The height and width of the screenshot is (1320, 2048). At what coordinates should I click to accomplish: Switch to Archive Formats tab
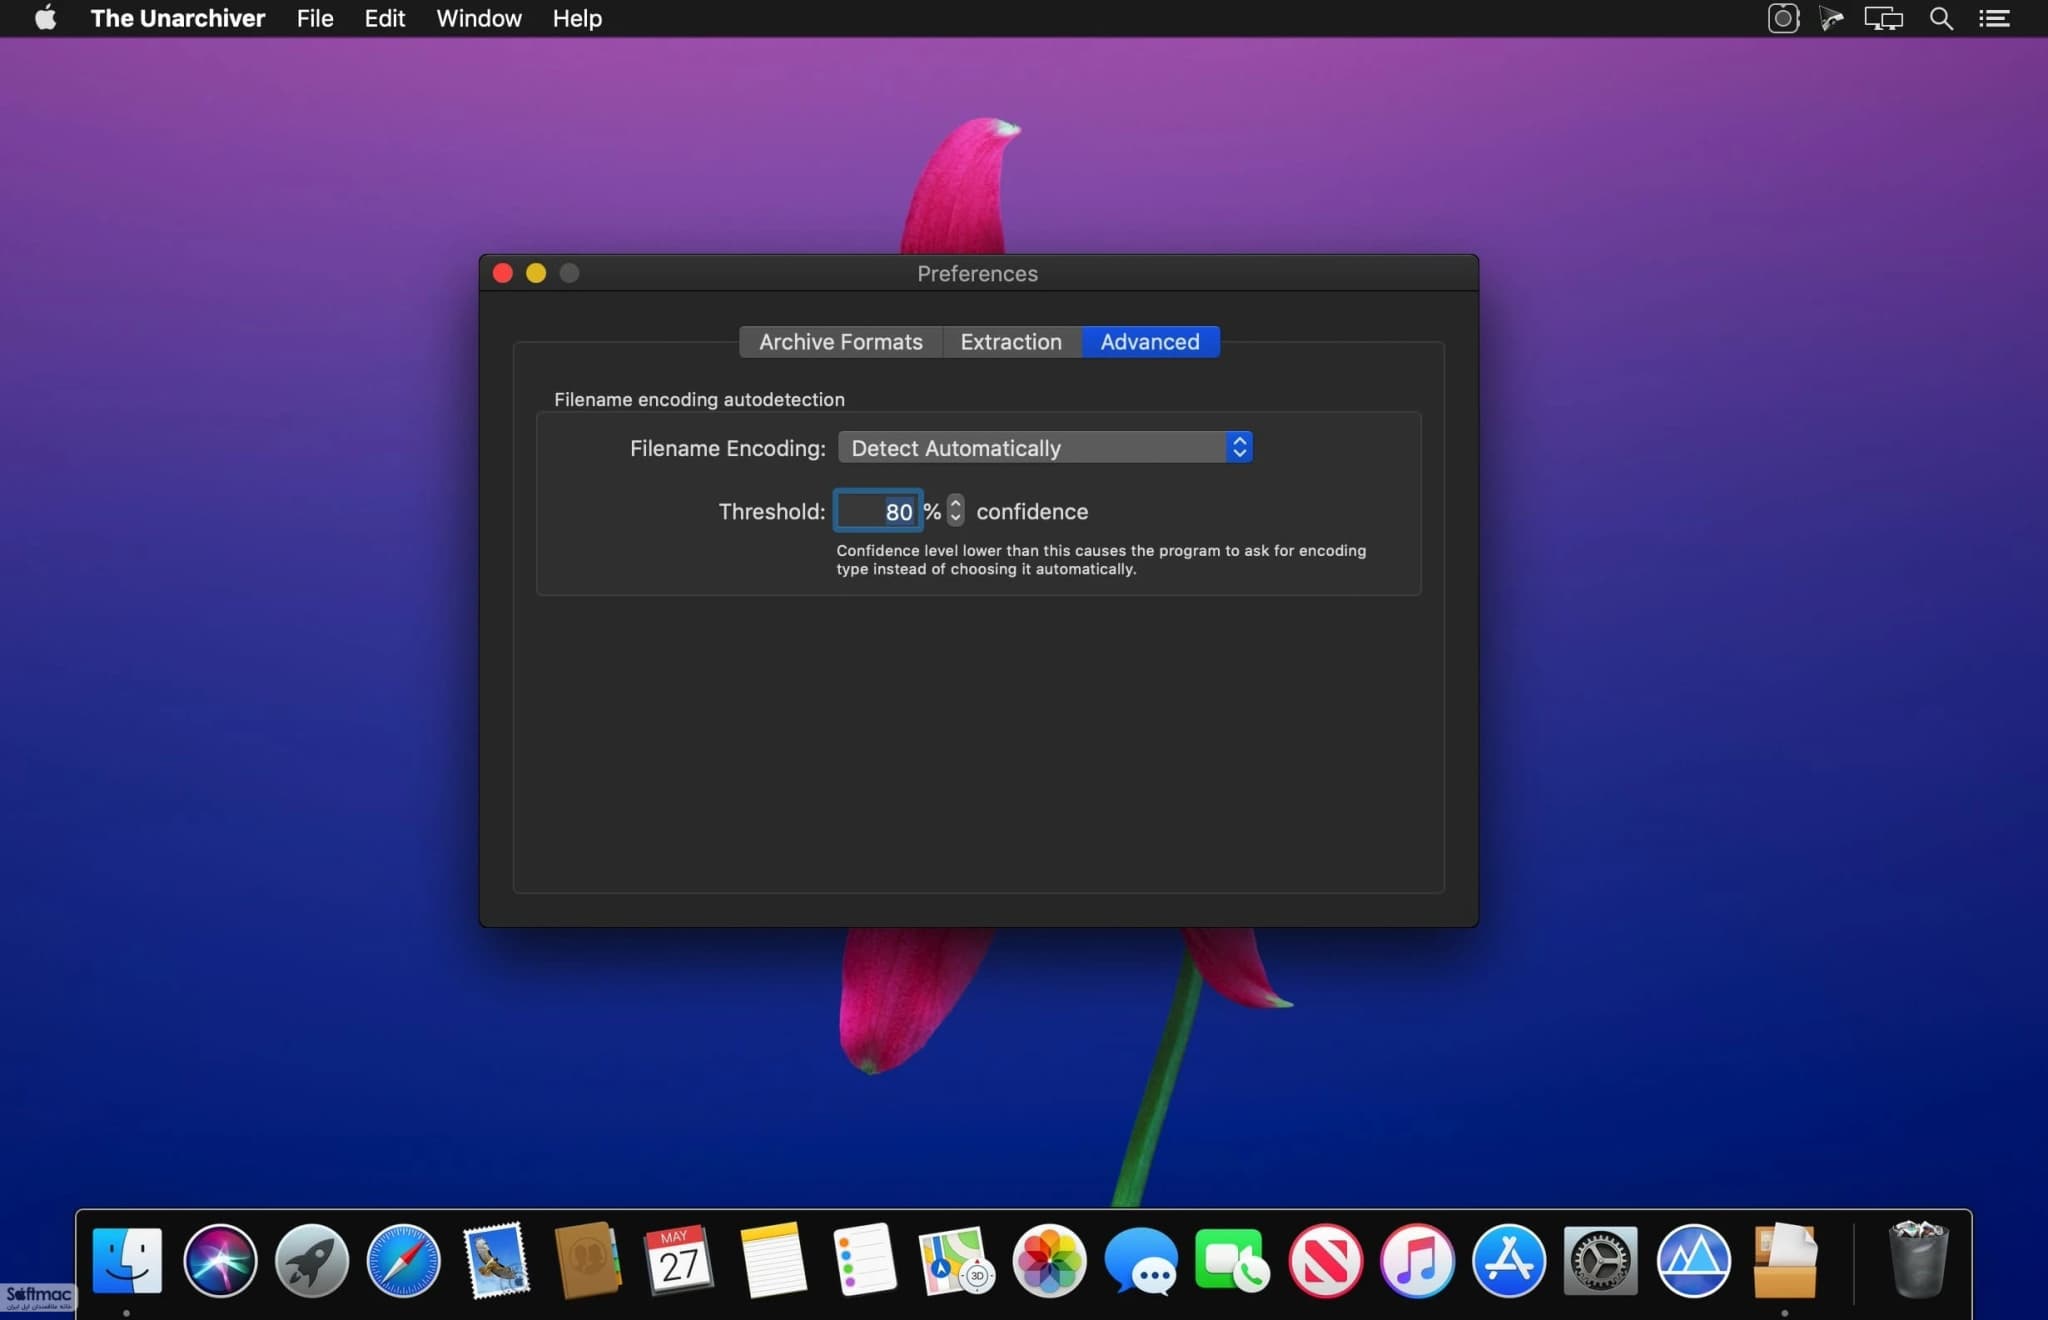[x=841, y=342]
